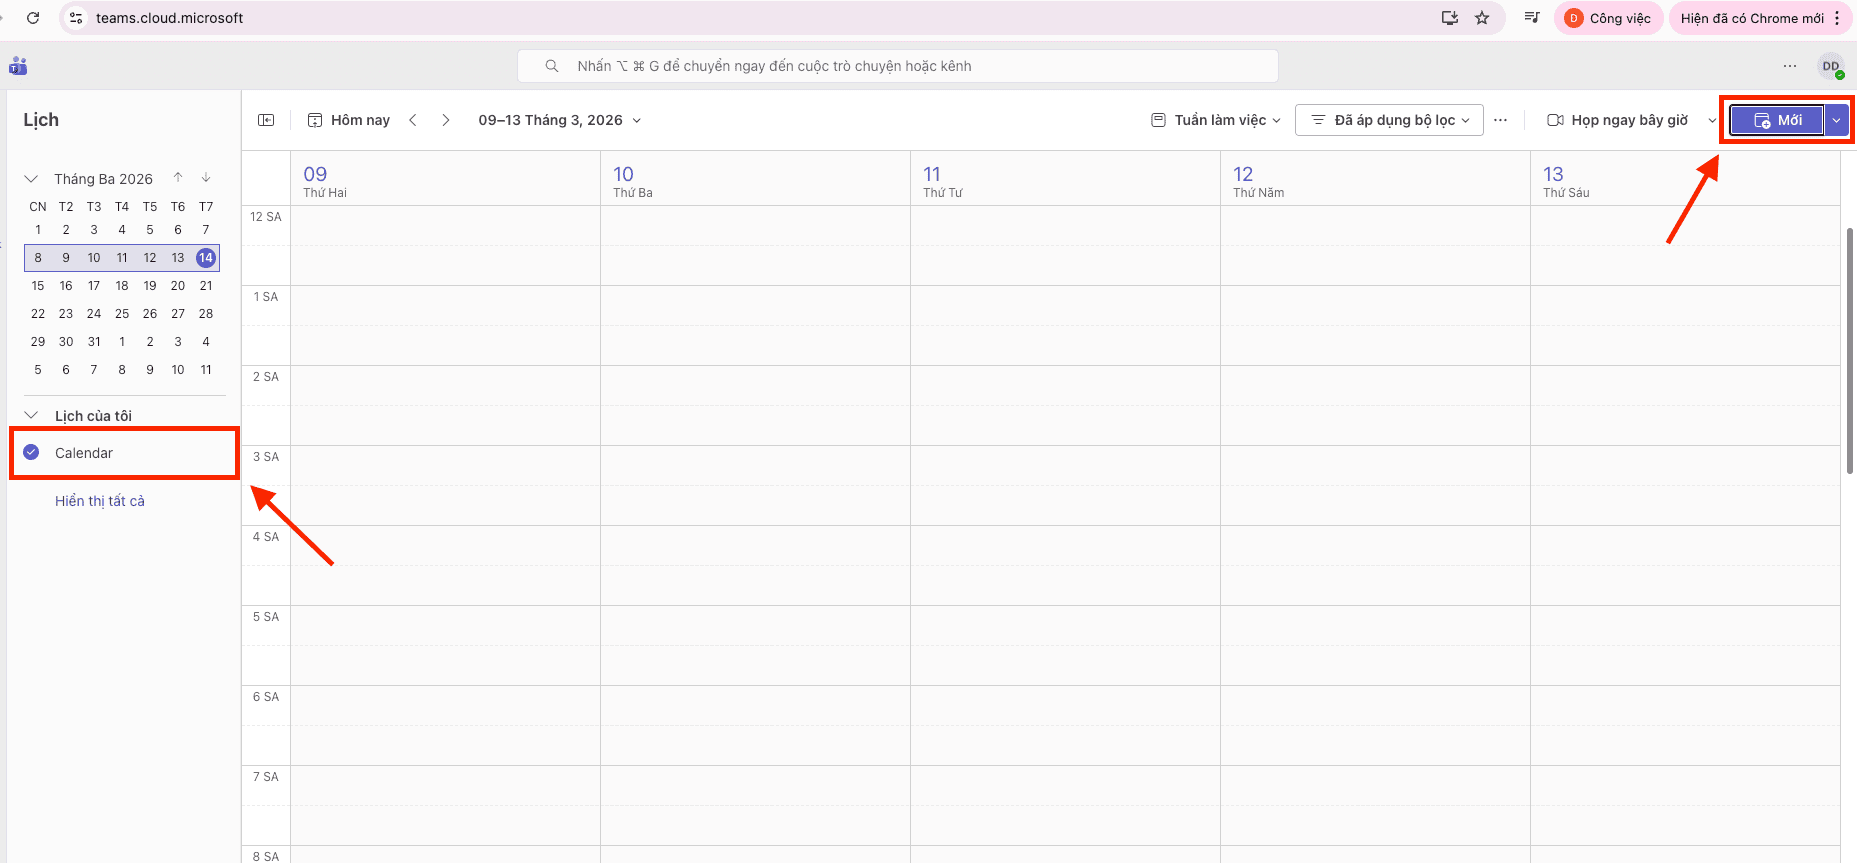Image resolution: width=1857 pixels, height=863 pixels.
Task: Click the 3 SA time label
Action: (266, 456)
